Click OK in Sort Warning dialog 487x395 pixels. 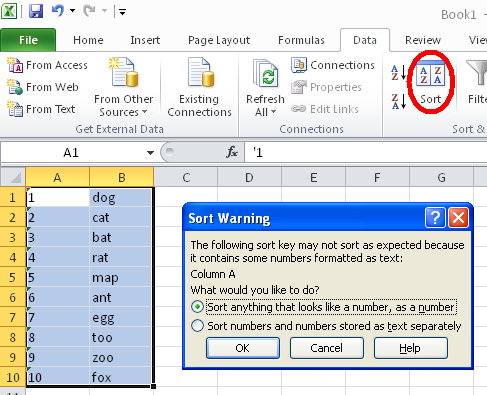(x=243, y=348)
